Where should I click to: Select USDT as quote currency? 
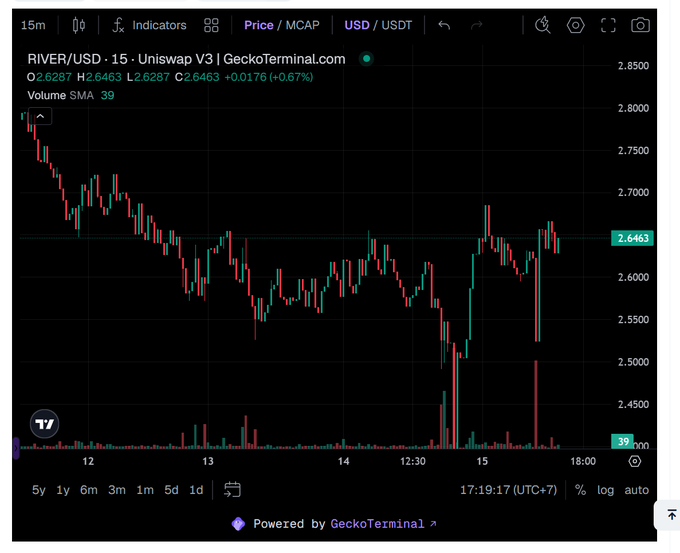(x=396, y=25)
